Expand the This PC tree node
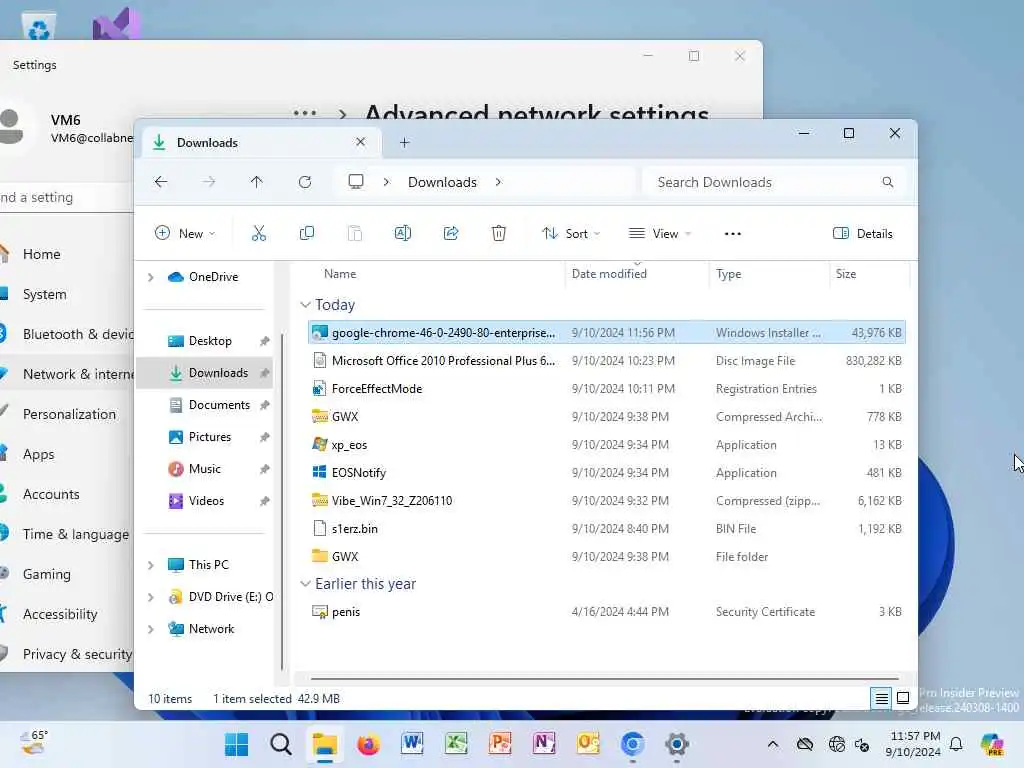Image resolution: width=1024 pixels, height=768 pixels. 151,565
